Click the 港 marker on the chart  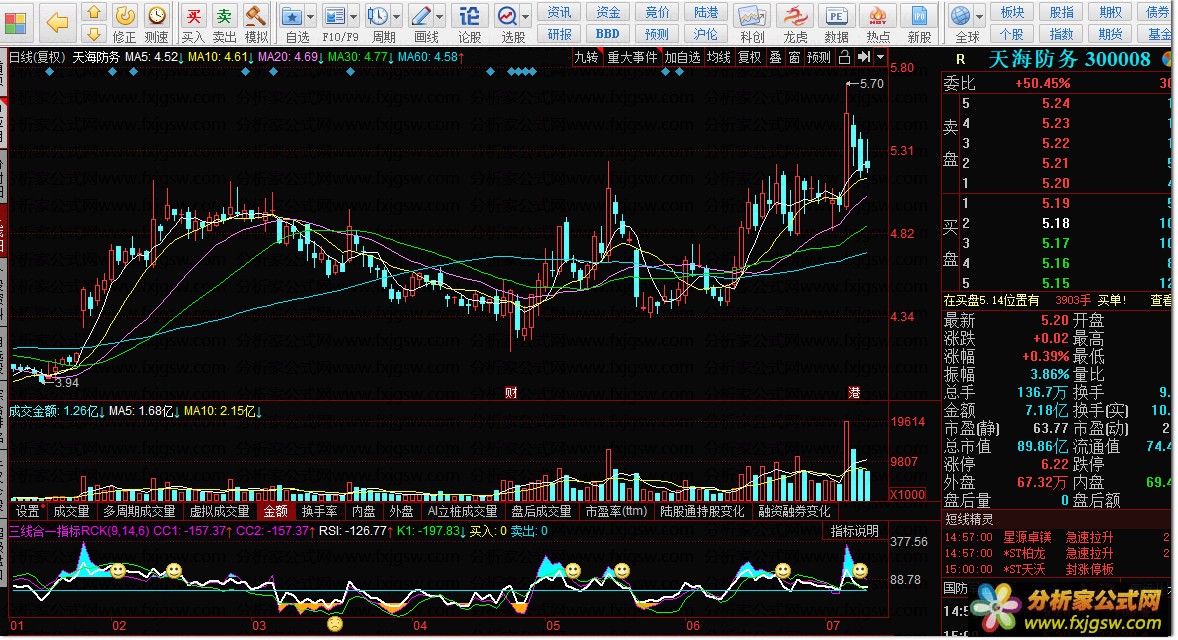[x=854, y=393]
